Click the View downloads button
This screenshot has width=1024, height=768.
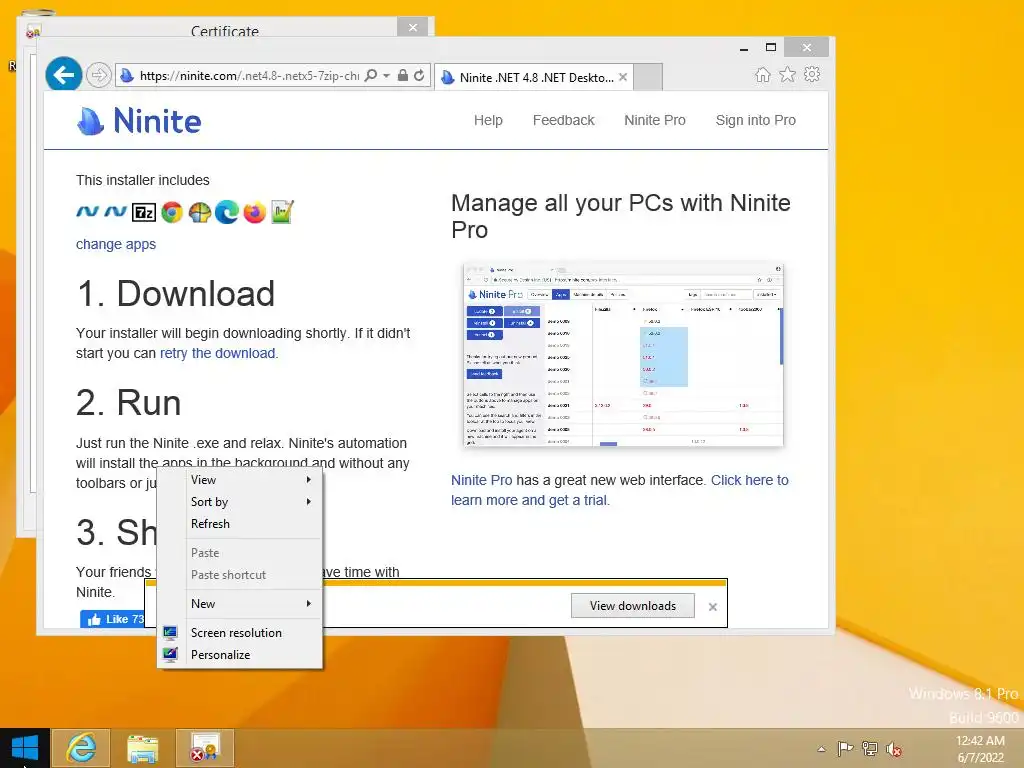point(633,606)
